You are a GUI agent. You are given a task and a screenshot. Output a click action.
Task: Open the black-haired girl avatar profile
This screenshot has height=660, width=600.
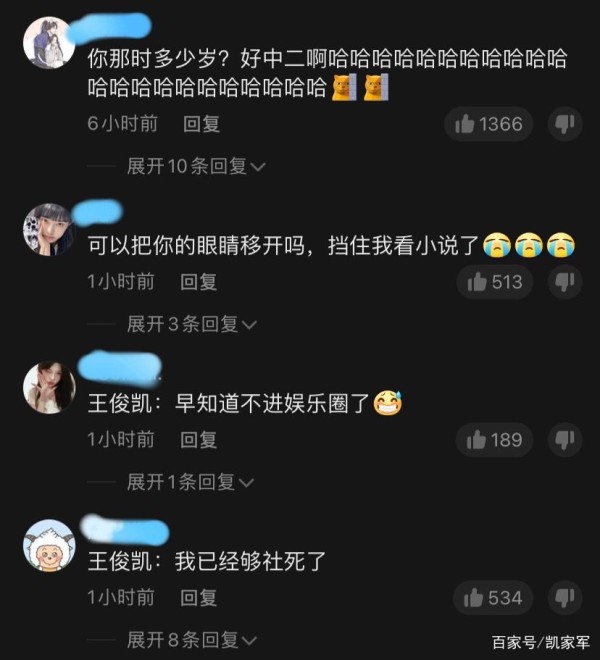(49, 229)
